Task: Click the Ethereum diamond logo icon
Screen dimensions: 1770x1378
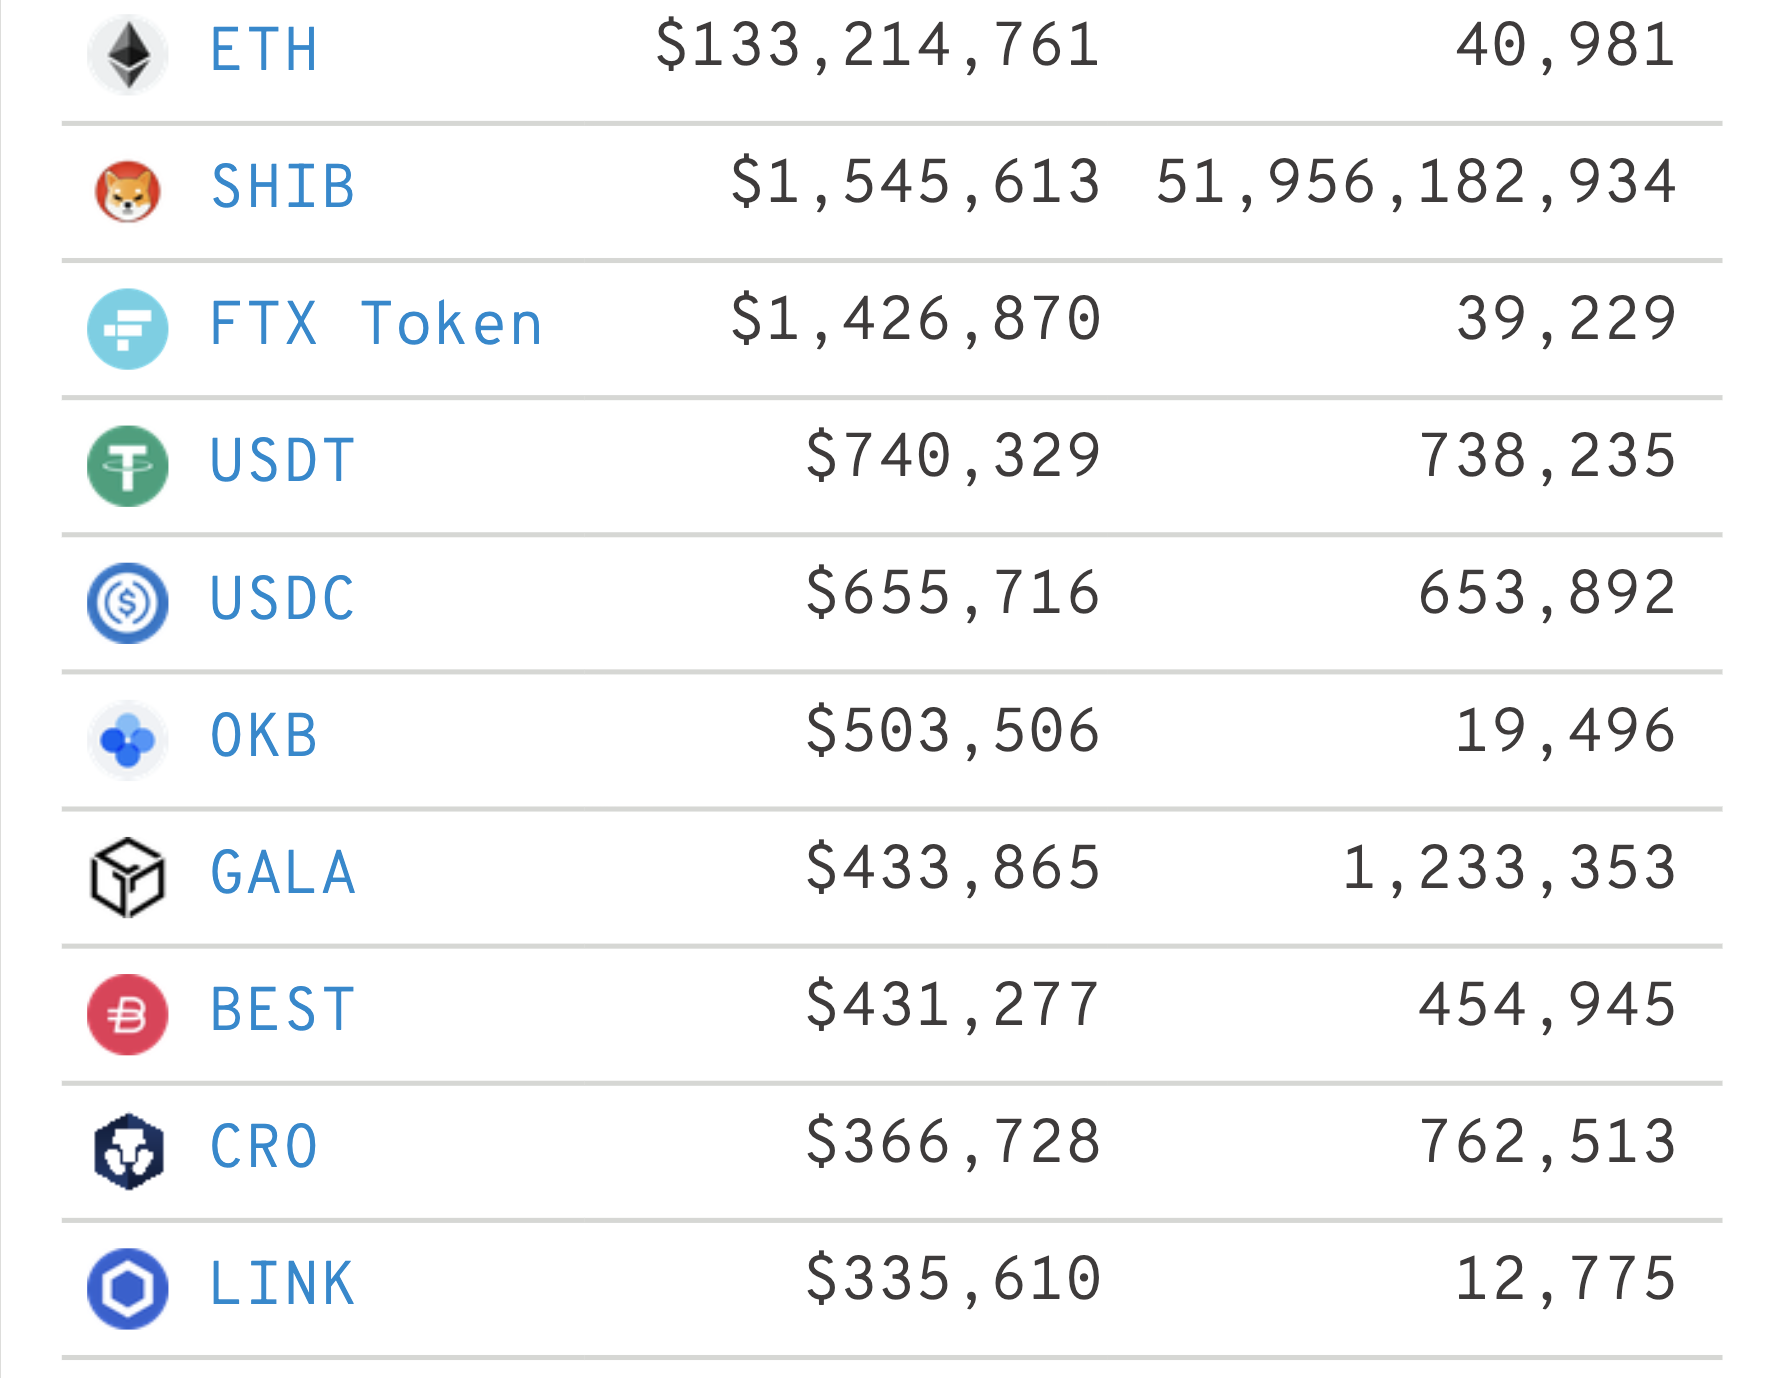Action: (x=128, y=54)
